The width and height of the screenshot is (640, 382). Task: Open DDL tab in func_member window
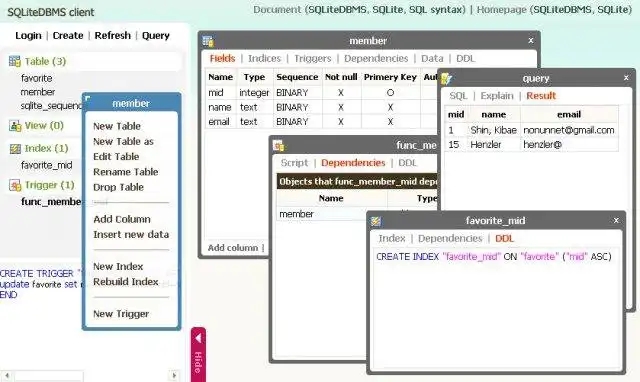(407, 163)
